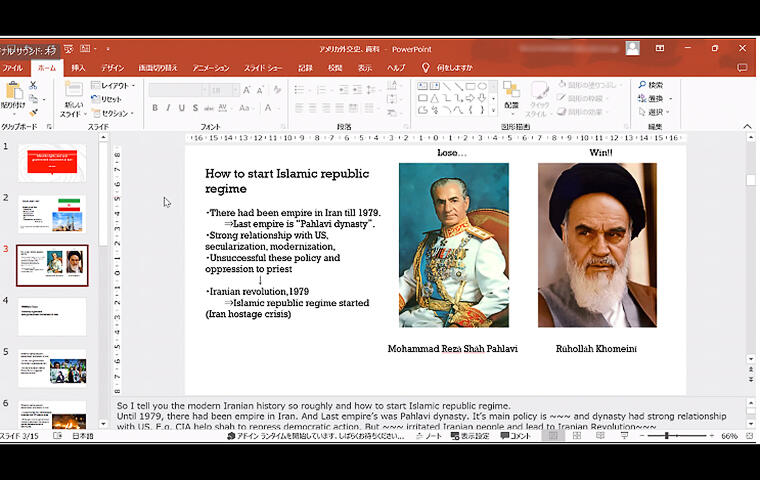Click the spell check icon in status bar
The image size is (760, 480).
pyautogui.click(x=57, y=436)
